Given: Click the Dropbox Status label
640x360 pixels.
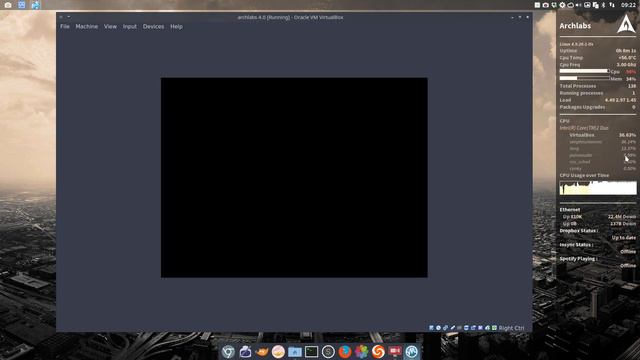Looking at the screenshot, I should click(x=578, y=231).
